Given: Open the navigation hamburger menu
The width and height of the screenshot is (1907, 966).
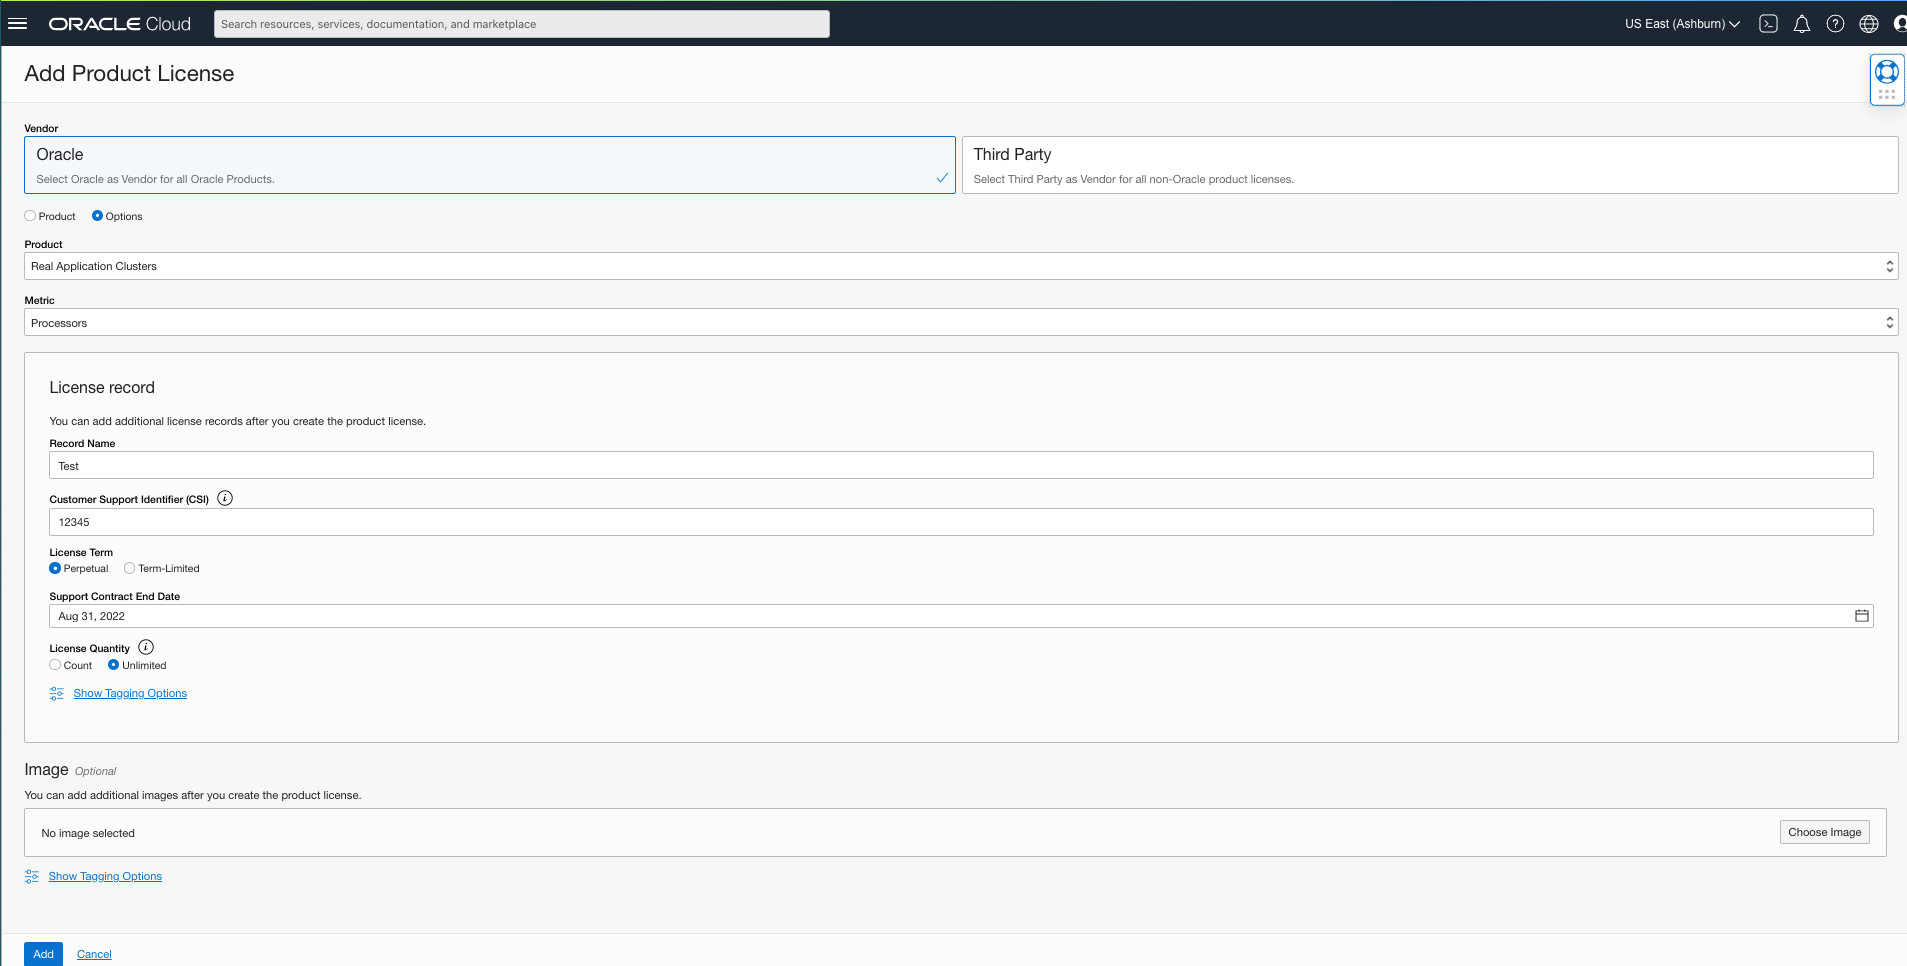Looking at the screenshot, I should (19, 23).
